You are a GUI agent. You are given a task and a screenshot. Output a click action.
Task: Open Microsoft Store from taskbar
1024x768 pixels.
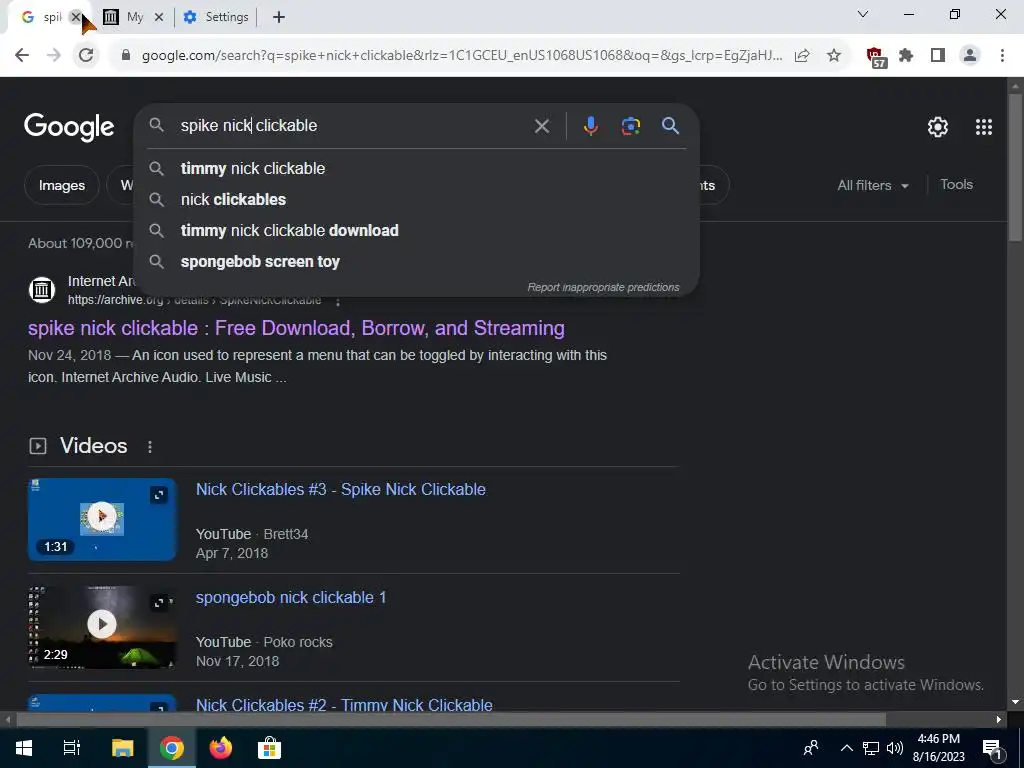coord(269,748)
